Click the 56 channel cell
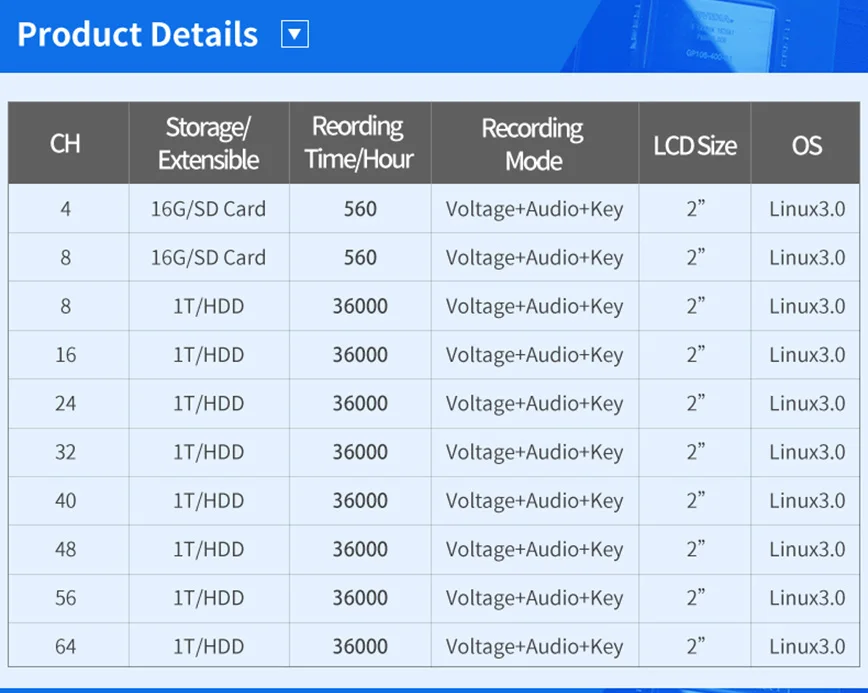 [x=65, y=598]
